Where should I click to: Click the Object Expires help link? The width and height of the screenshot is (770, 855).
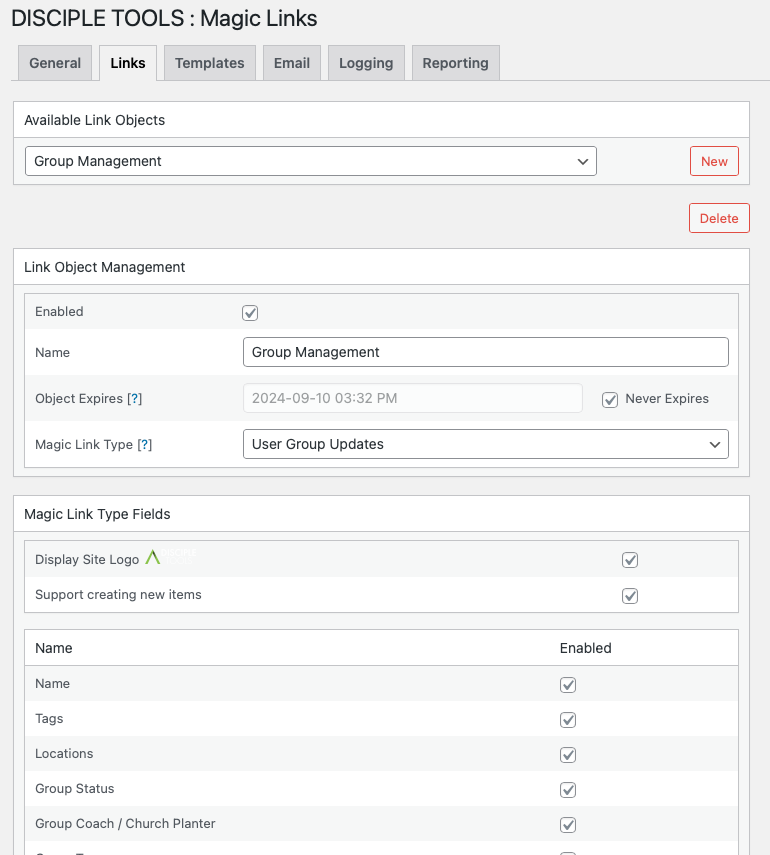coord(135,399)
